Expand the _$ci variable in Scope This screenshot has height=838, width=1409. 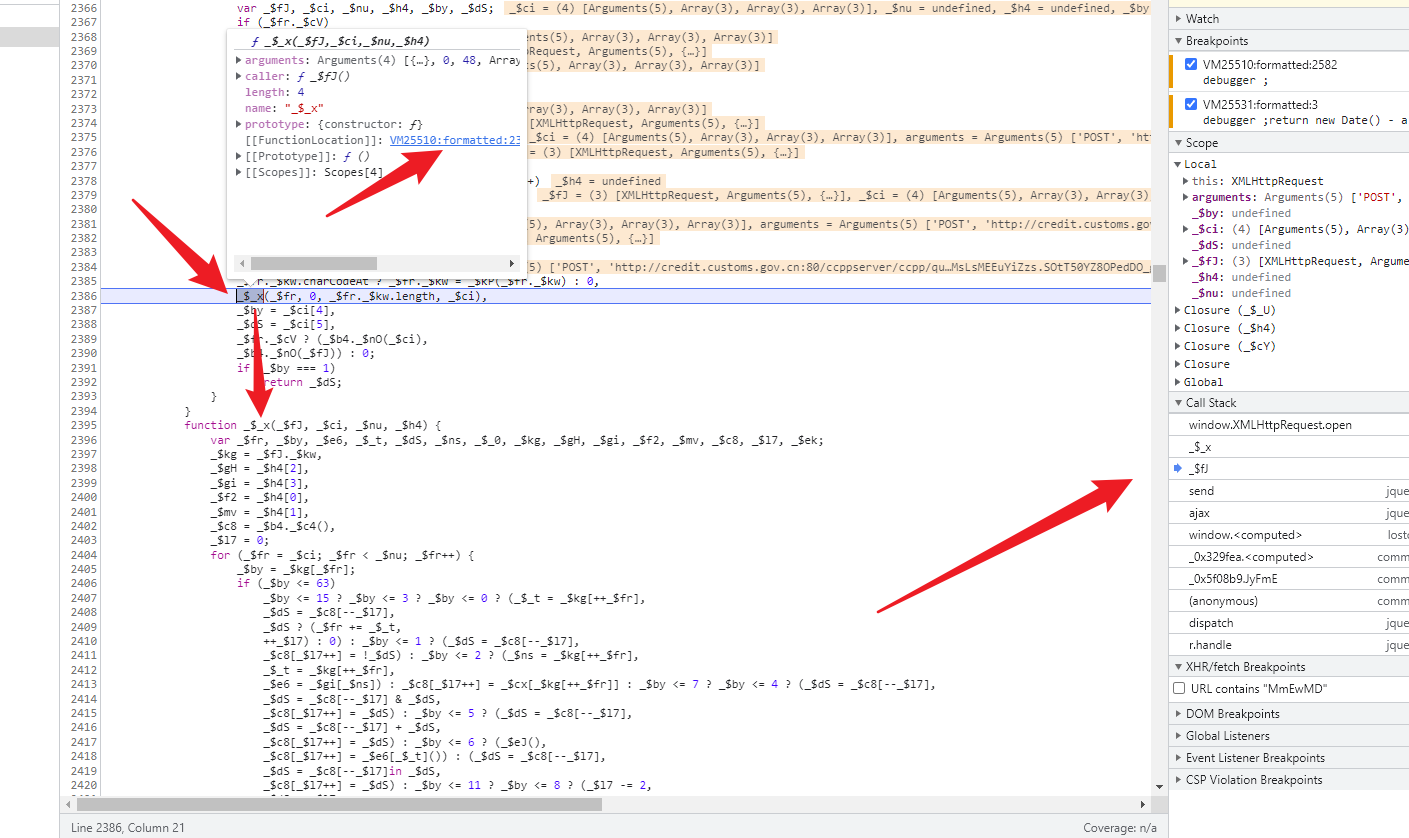[1186, 230]
